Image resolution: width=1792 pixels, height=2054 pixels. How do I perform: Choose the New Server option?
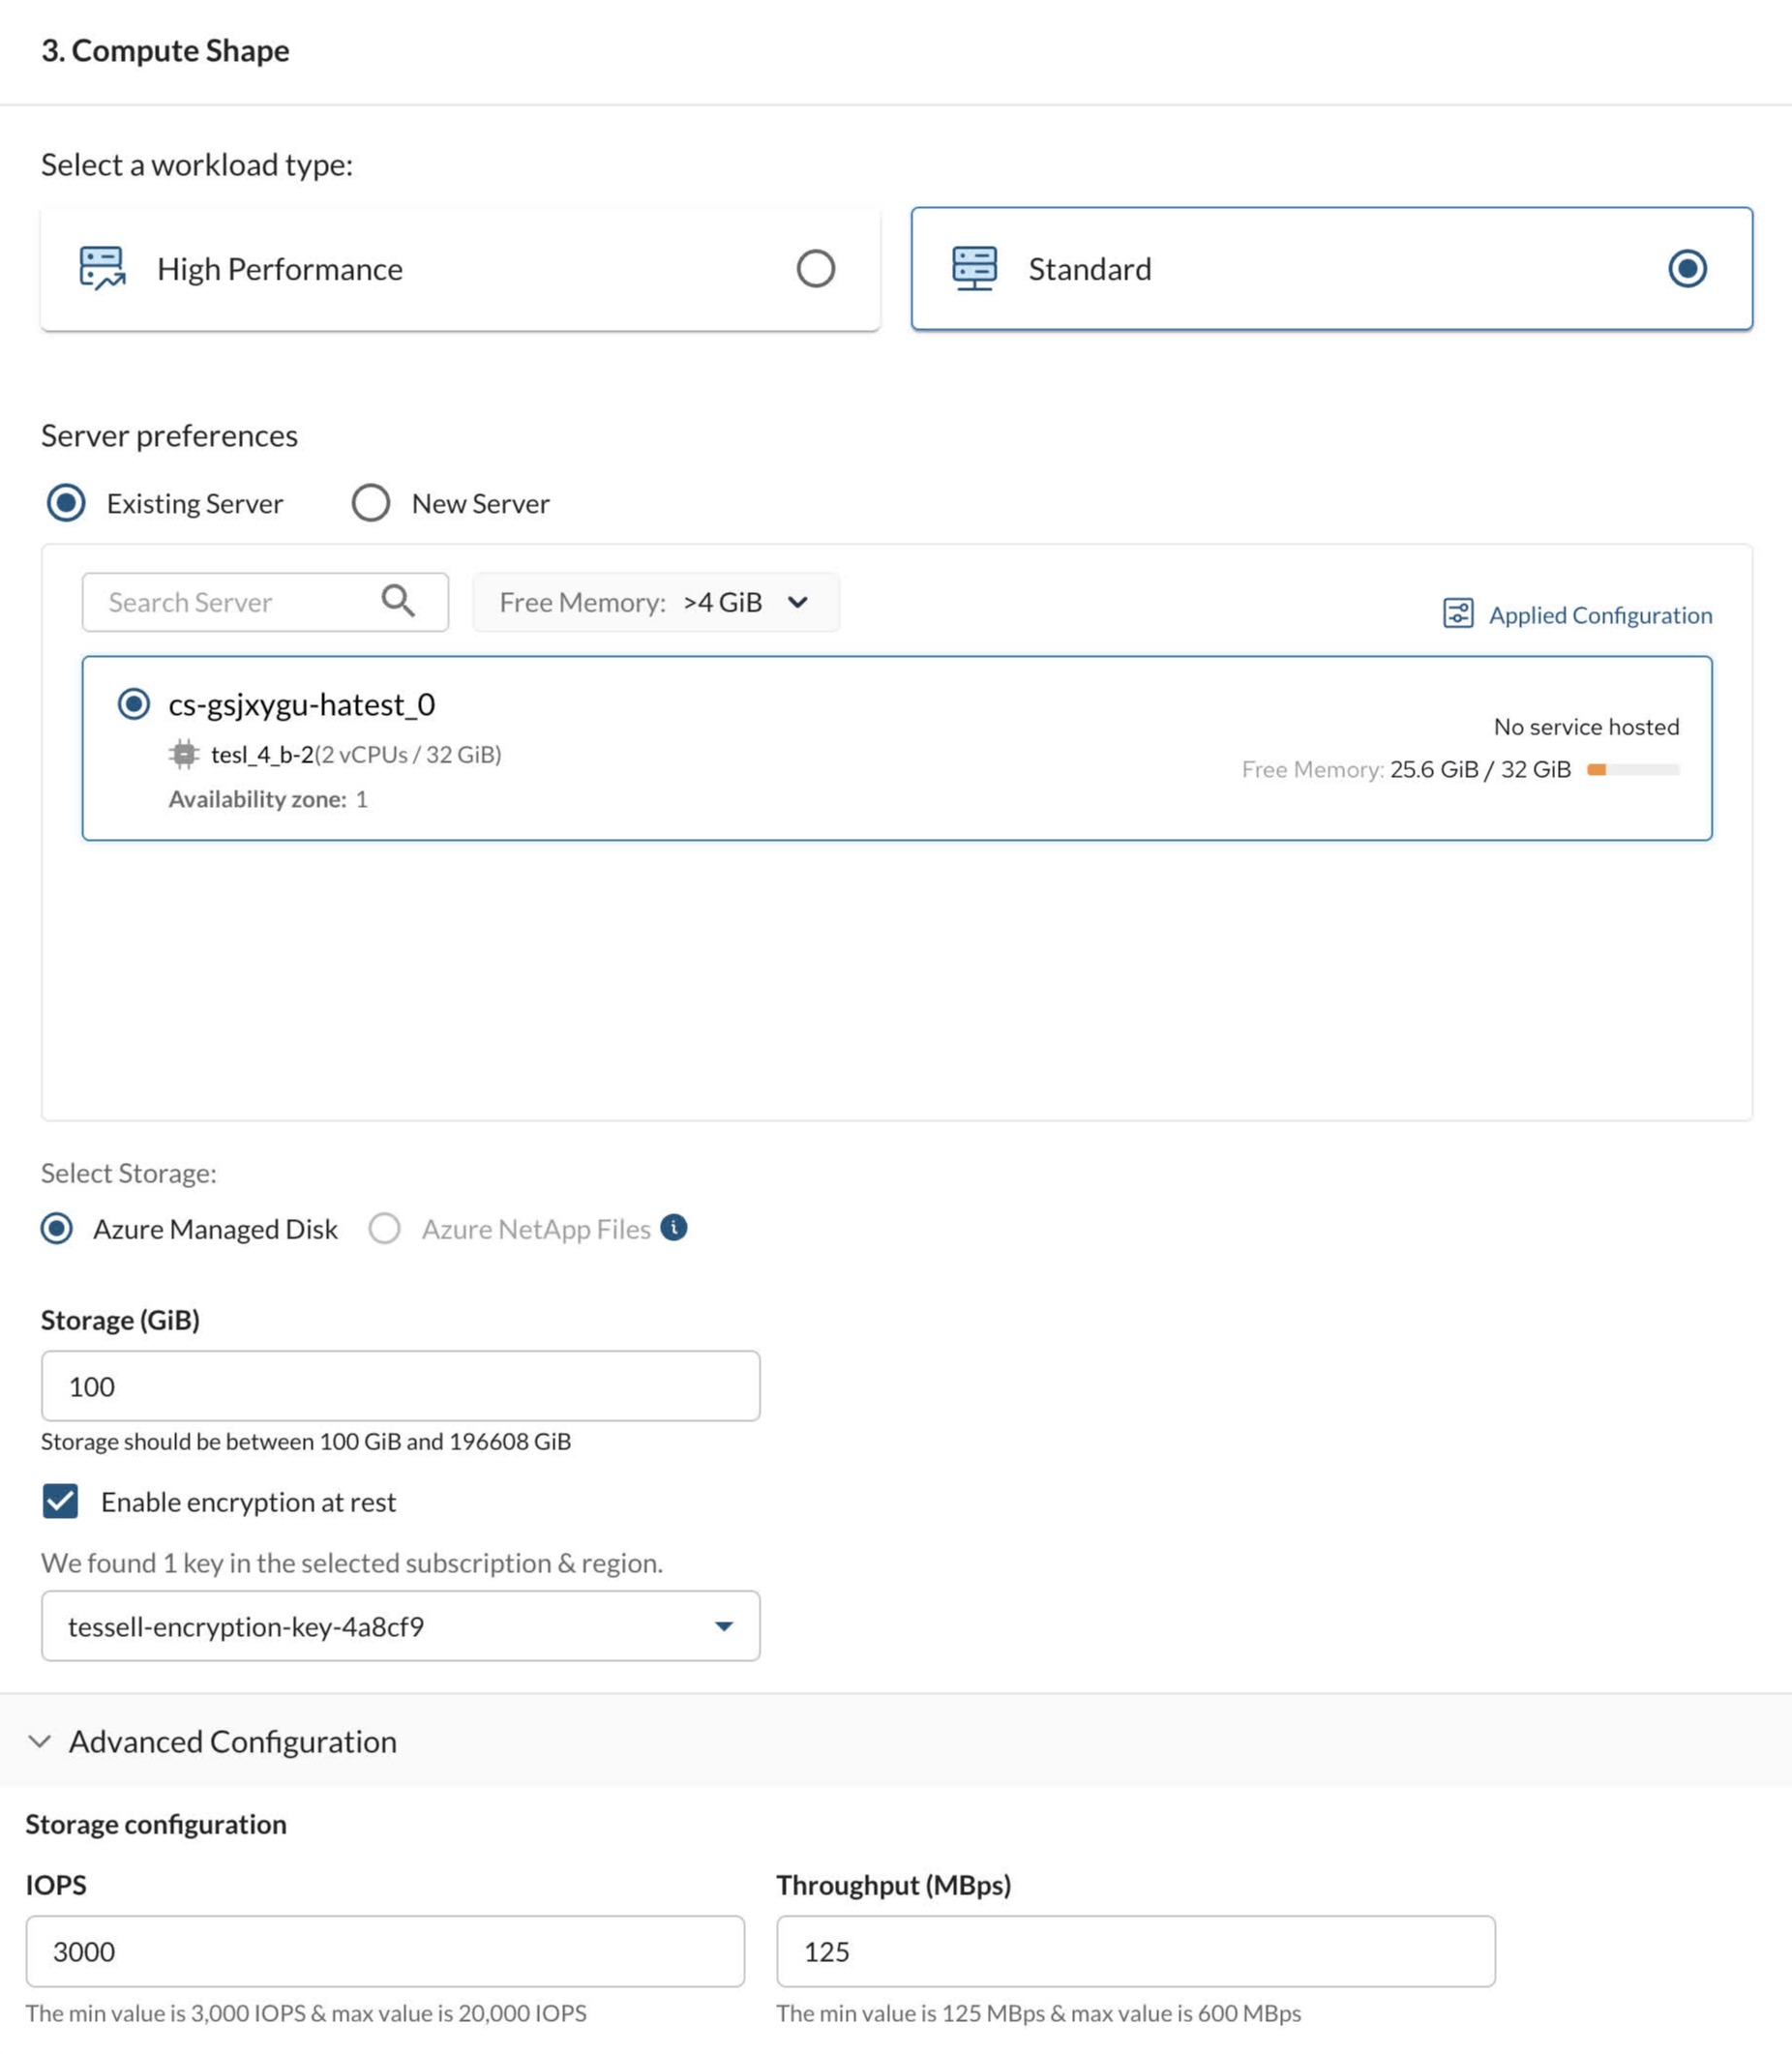tap(371, 503)
